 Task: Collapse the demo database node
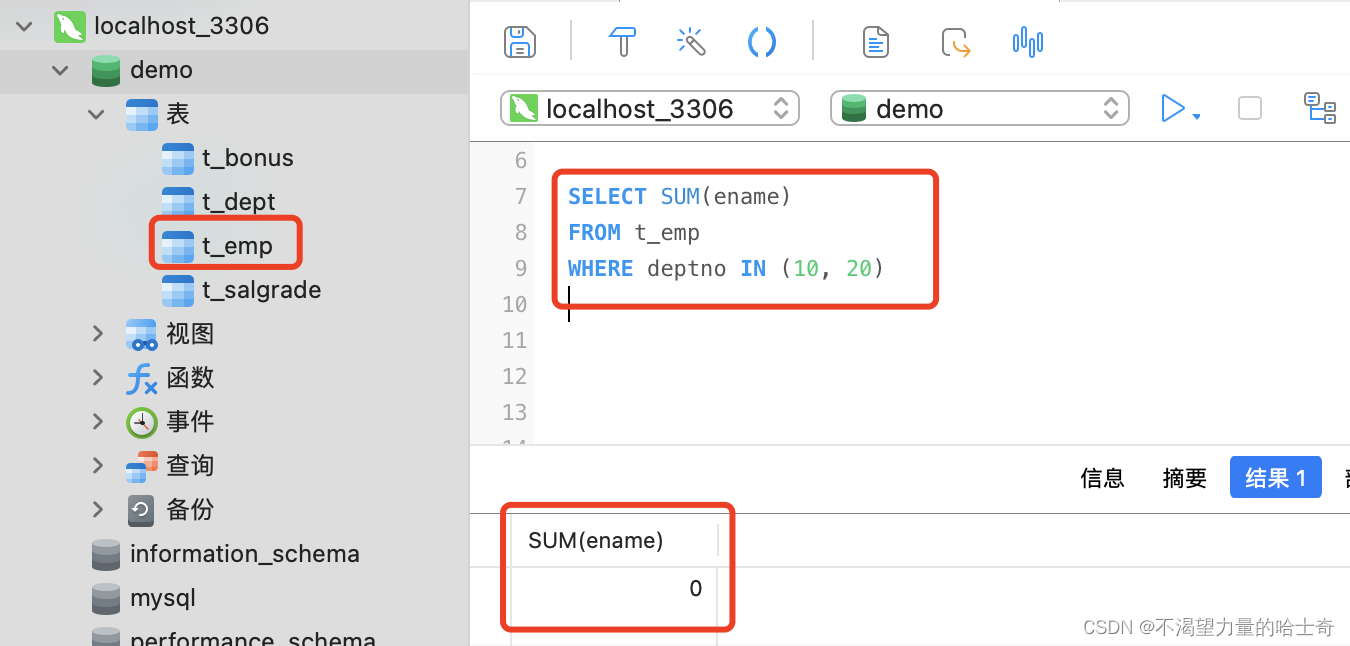pyautogui.click(x=61, y=70)
